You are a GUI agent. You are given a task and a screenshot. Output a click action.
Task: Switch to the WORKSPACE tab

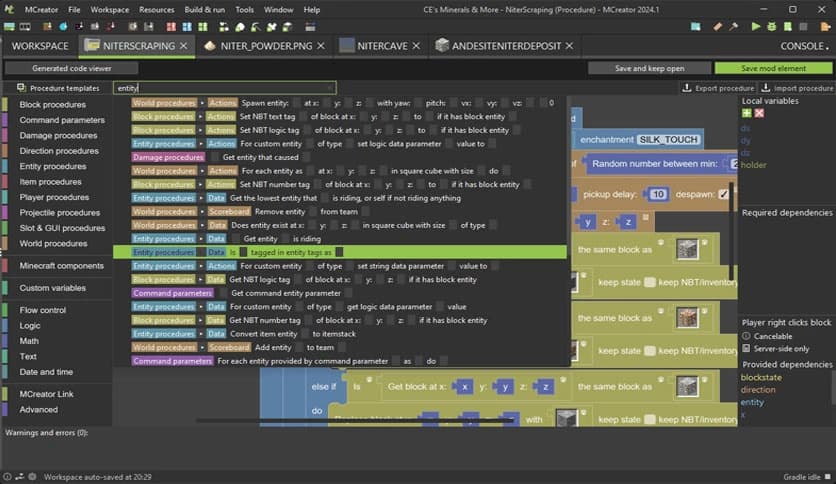[x=40, y=46]
